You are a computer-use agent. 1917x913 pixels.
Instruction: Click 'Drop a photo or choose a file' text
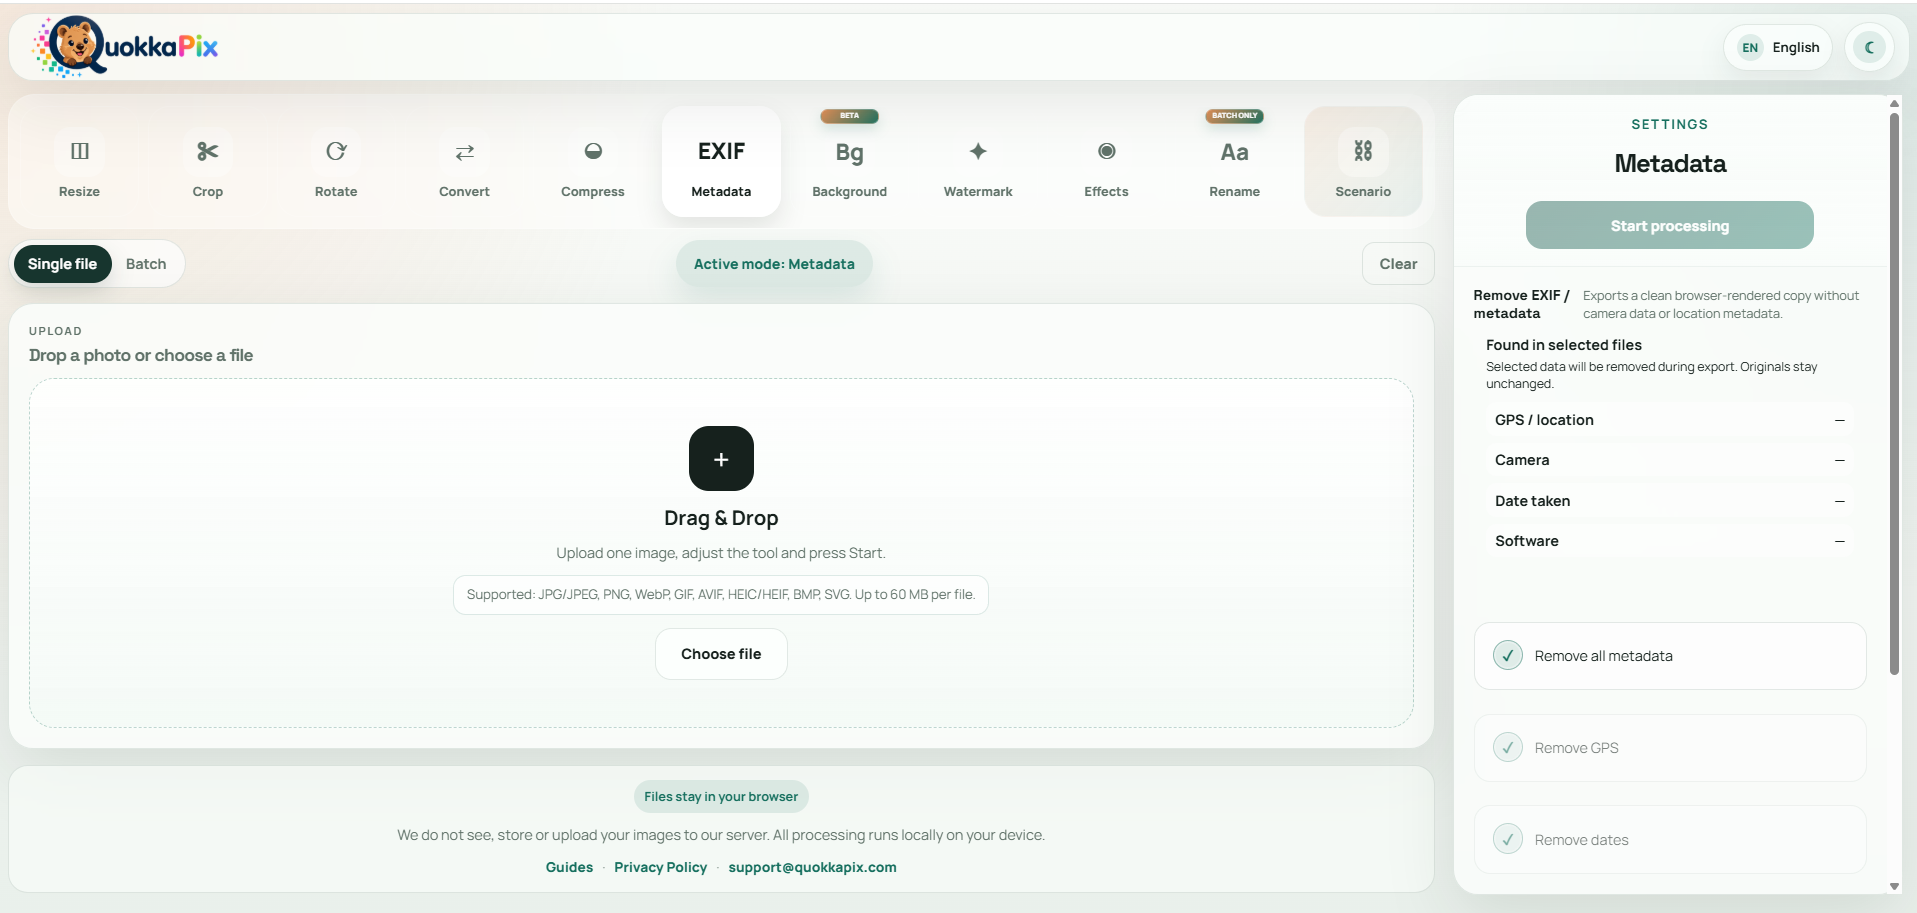(x=141, y=355)
